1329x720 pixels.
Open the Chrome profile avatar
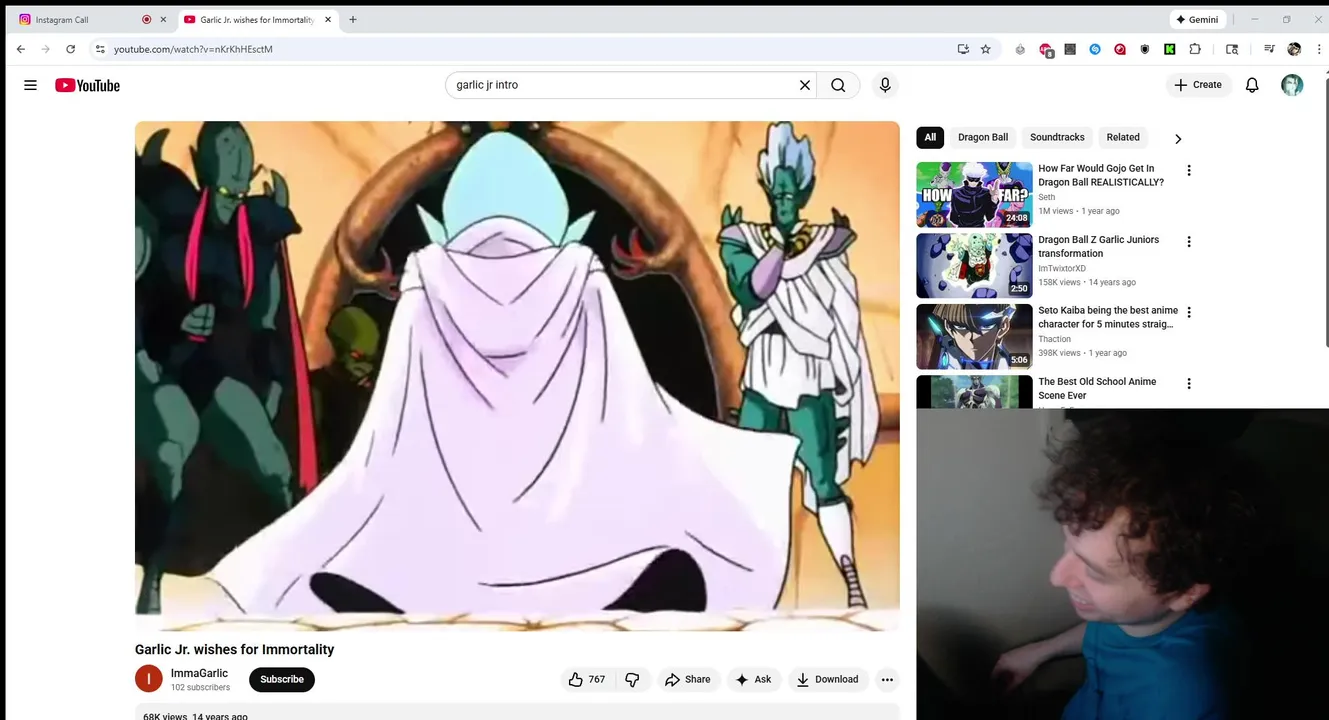pyautogui.click(x=1294, y=49)
